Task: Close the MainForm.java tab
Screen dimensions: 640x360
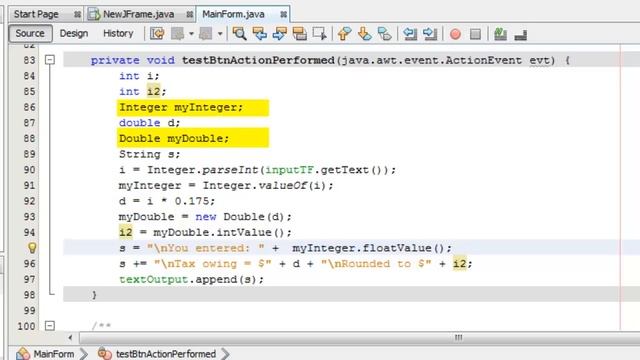Action: (283, 15)
